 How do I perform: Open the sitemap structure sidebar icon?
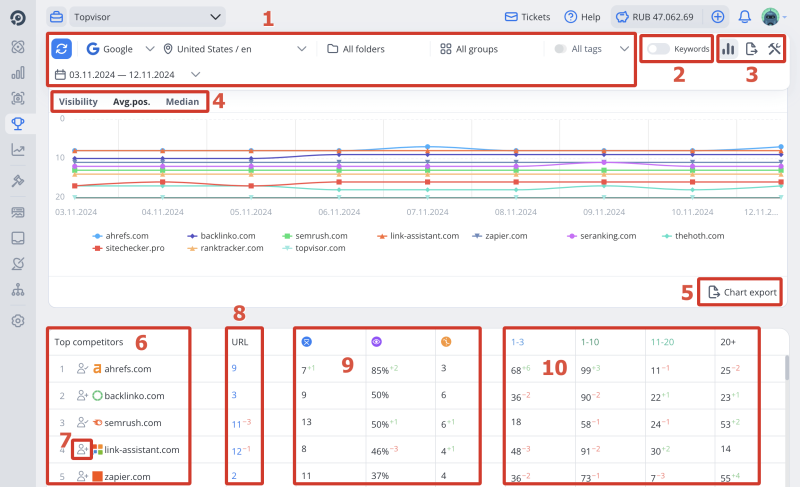18,290
